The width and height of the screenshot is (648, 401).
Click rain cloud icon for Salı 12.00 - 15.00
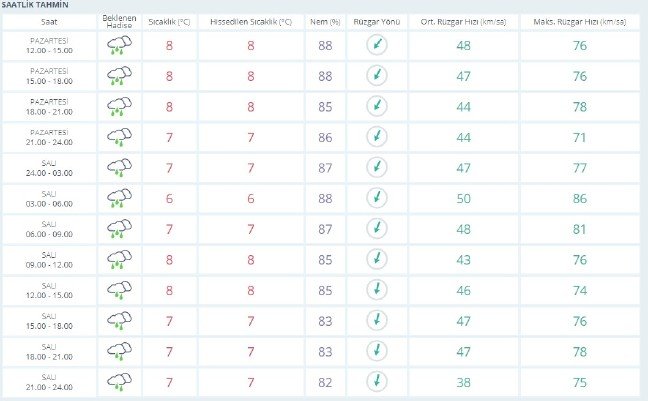(x=119, y=289)
